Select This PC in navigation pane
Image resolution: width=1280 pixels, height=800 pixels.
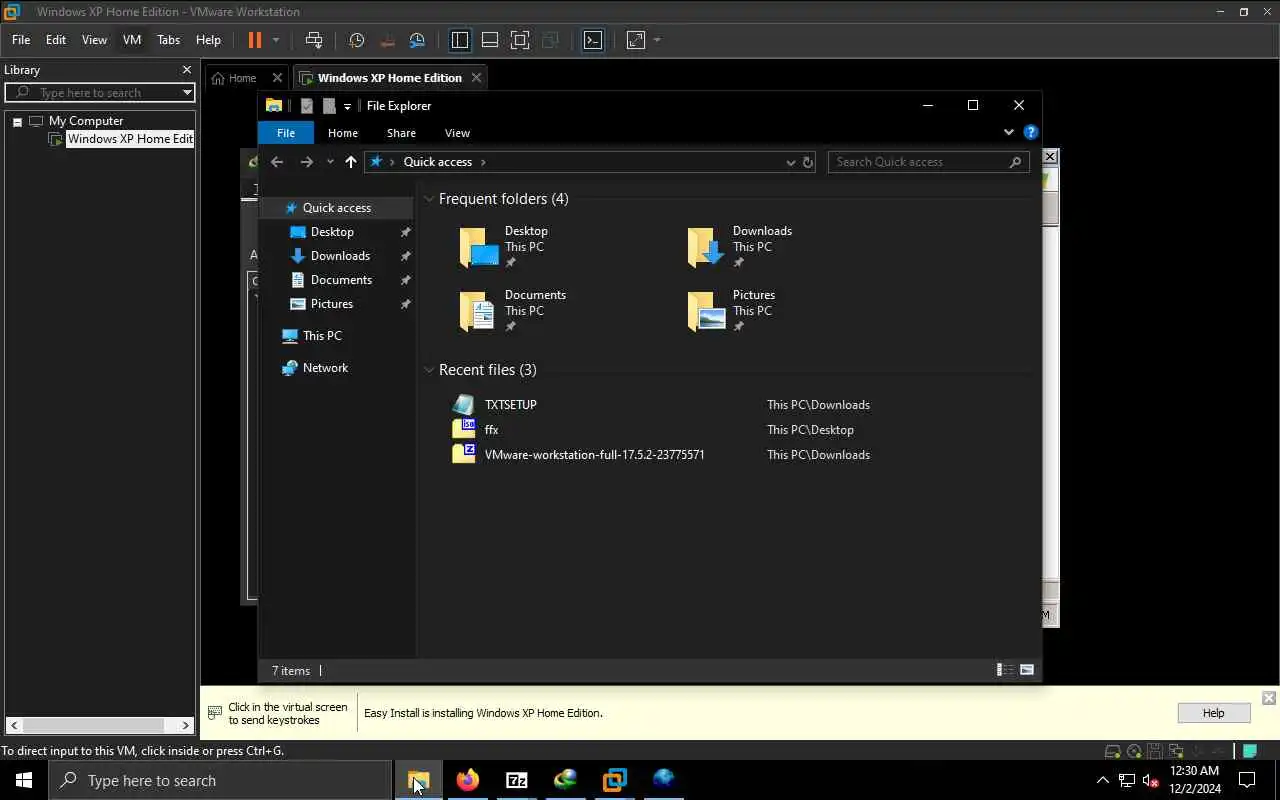322,336
